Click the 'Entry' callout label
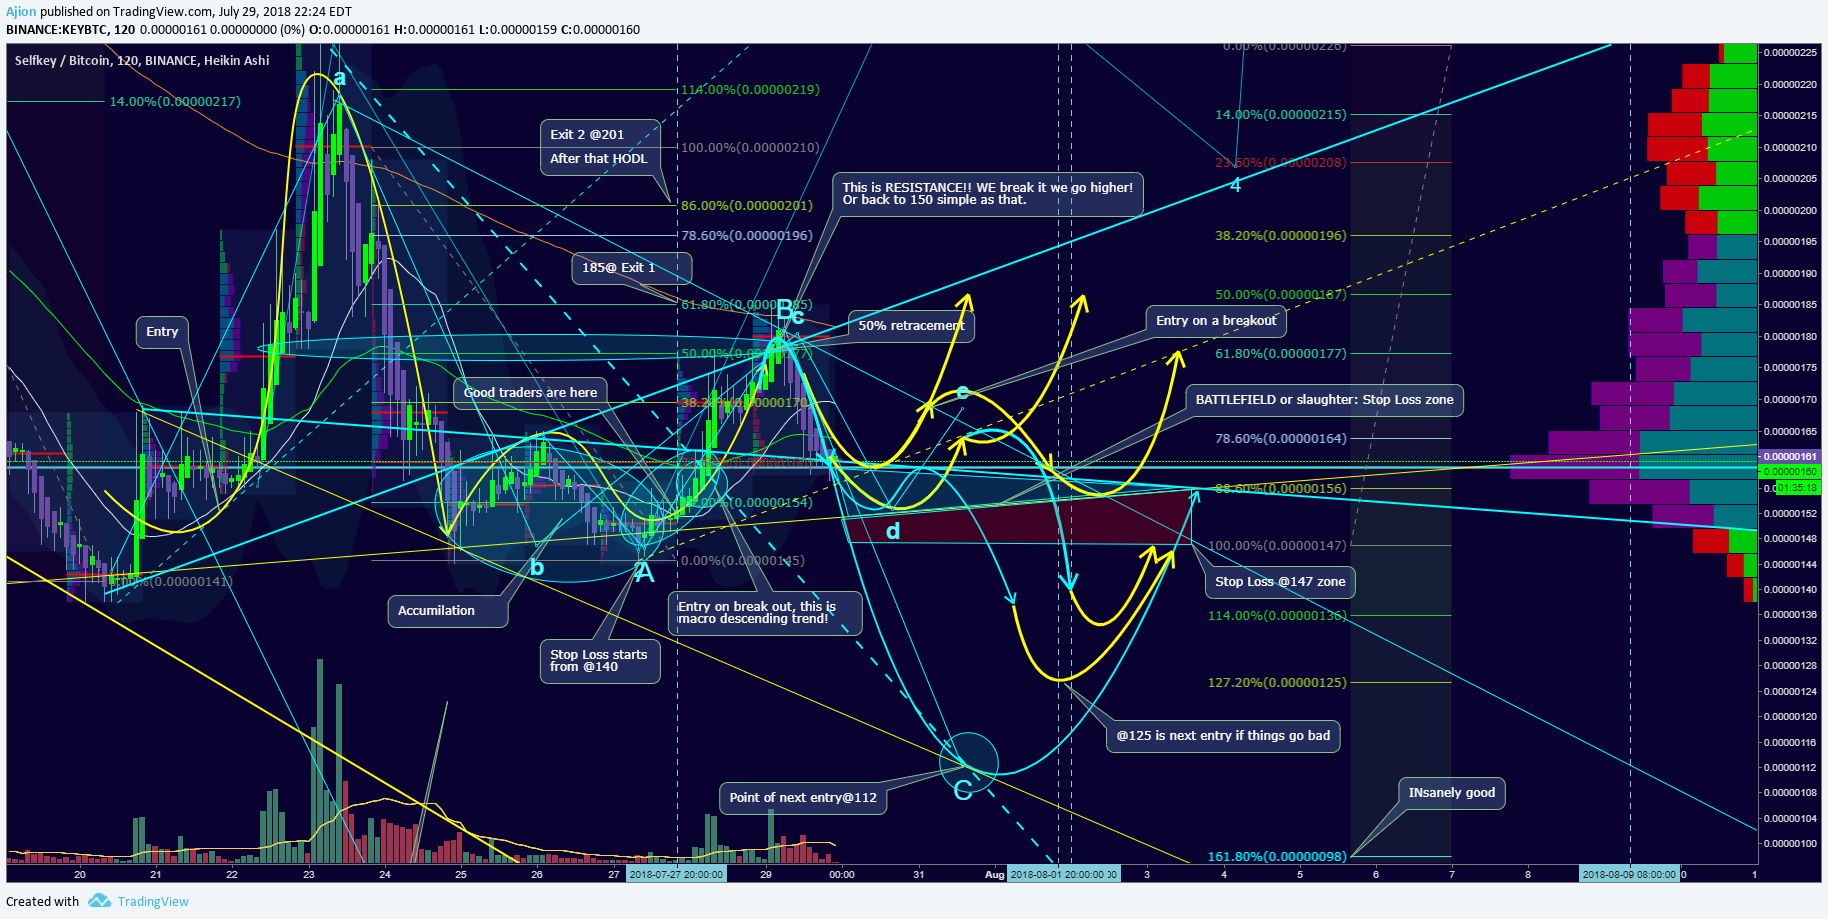This screenshot has height=919, width=1828. tap(162, 332)
